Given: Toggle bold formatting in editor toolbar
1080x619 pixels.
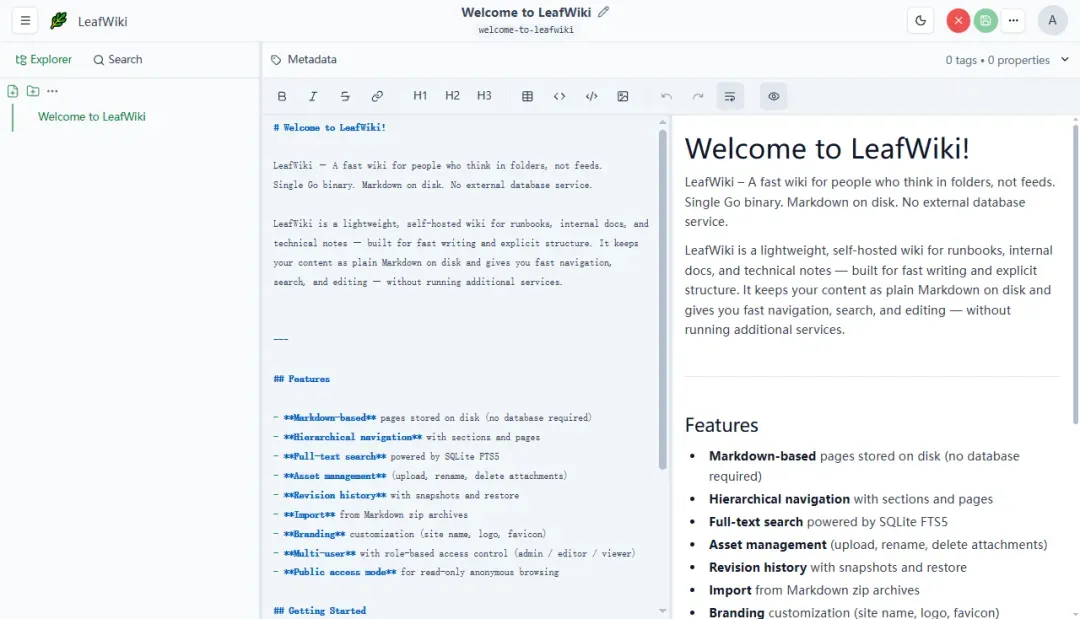Looking at the screenshot, I should 282,96.
